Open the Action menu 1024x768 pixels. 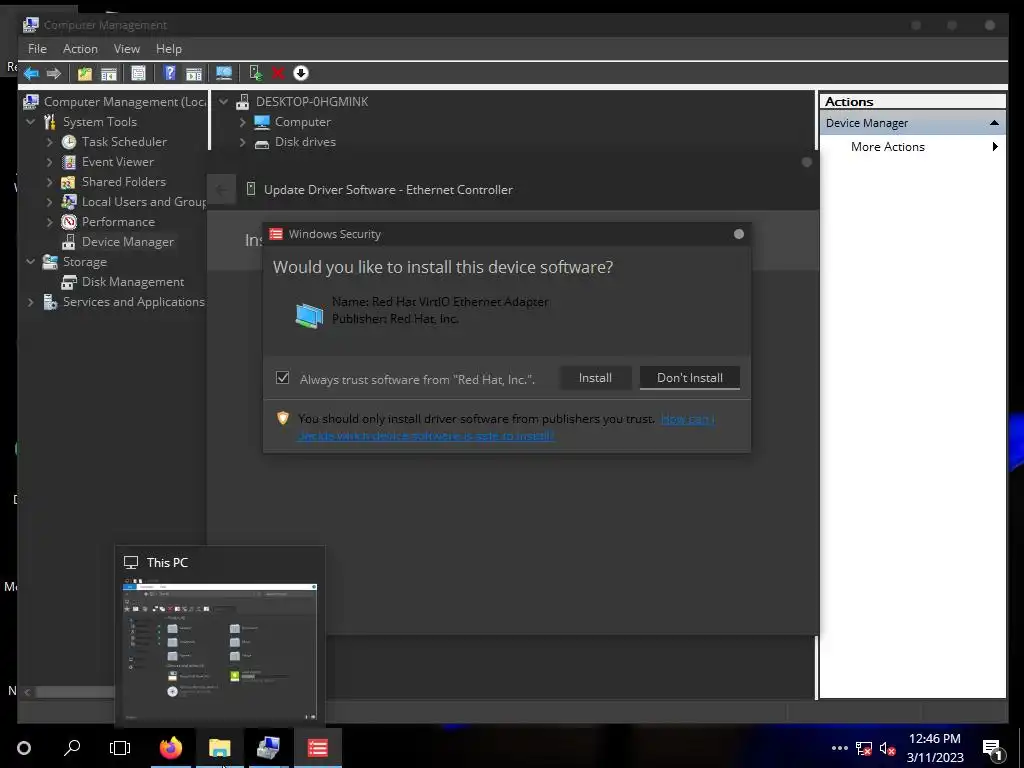pos(80,49)
